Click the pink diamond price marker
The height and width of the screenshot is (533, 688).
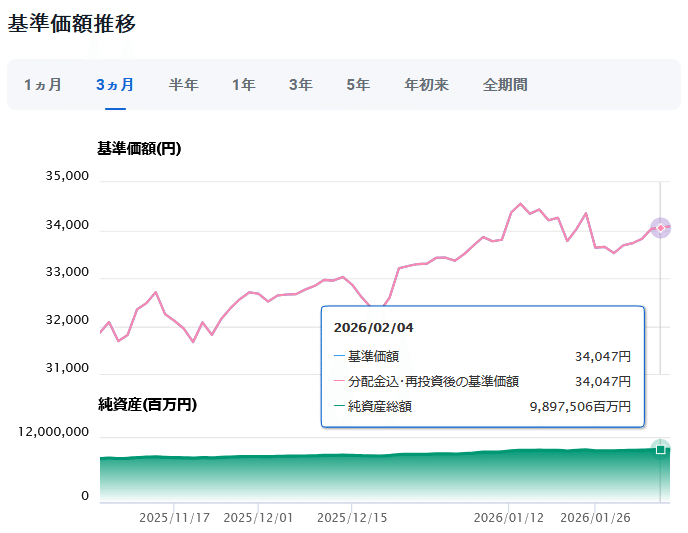(660, 228)
